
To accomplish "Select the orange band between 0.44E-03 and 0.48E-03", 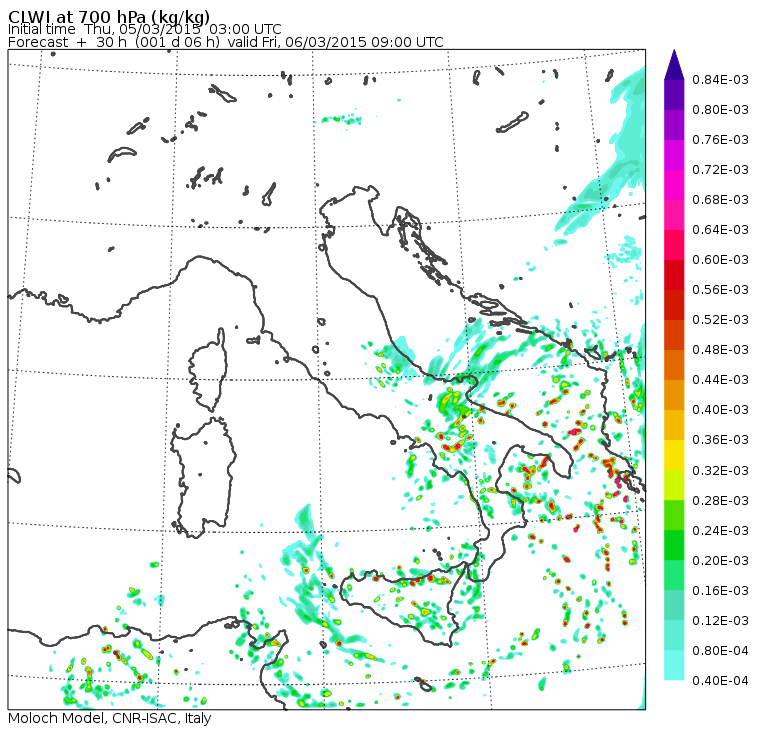I will coord(674,365).
